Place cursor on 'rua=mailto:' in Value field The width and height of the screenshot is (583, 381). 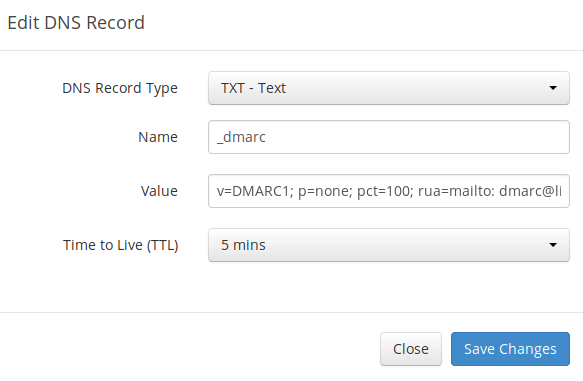456,191
